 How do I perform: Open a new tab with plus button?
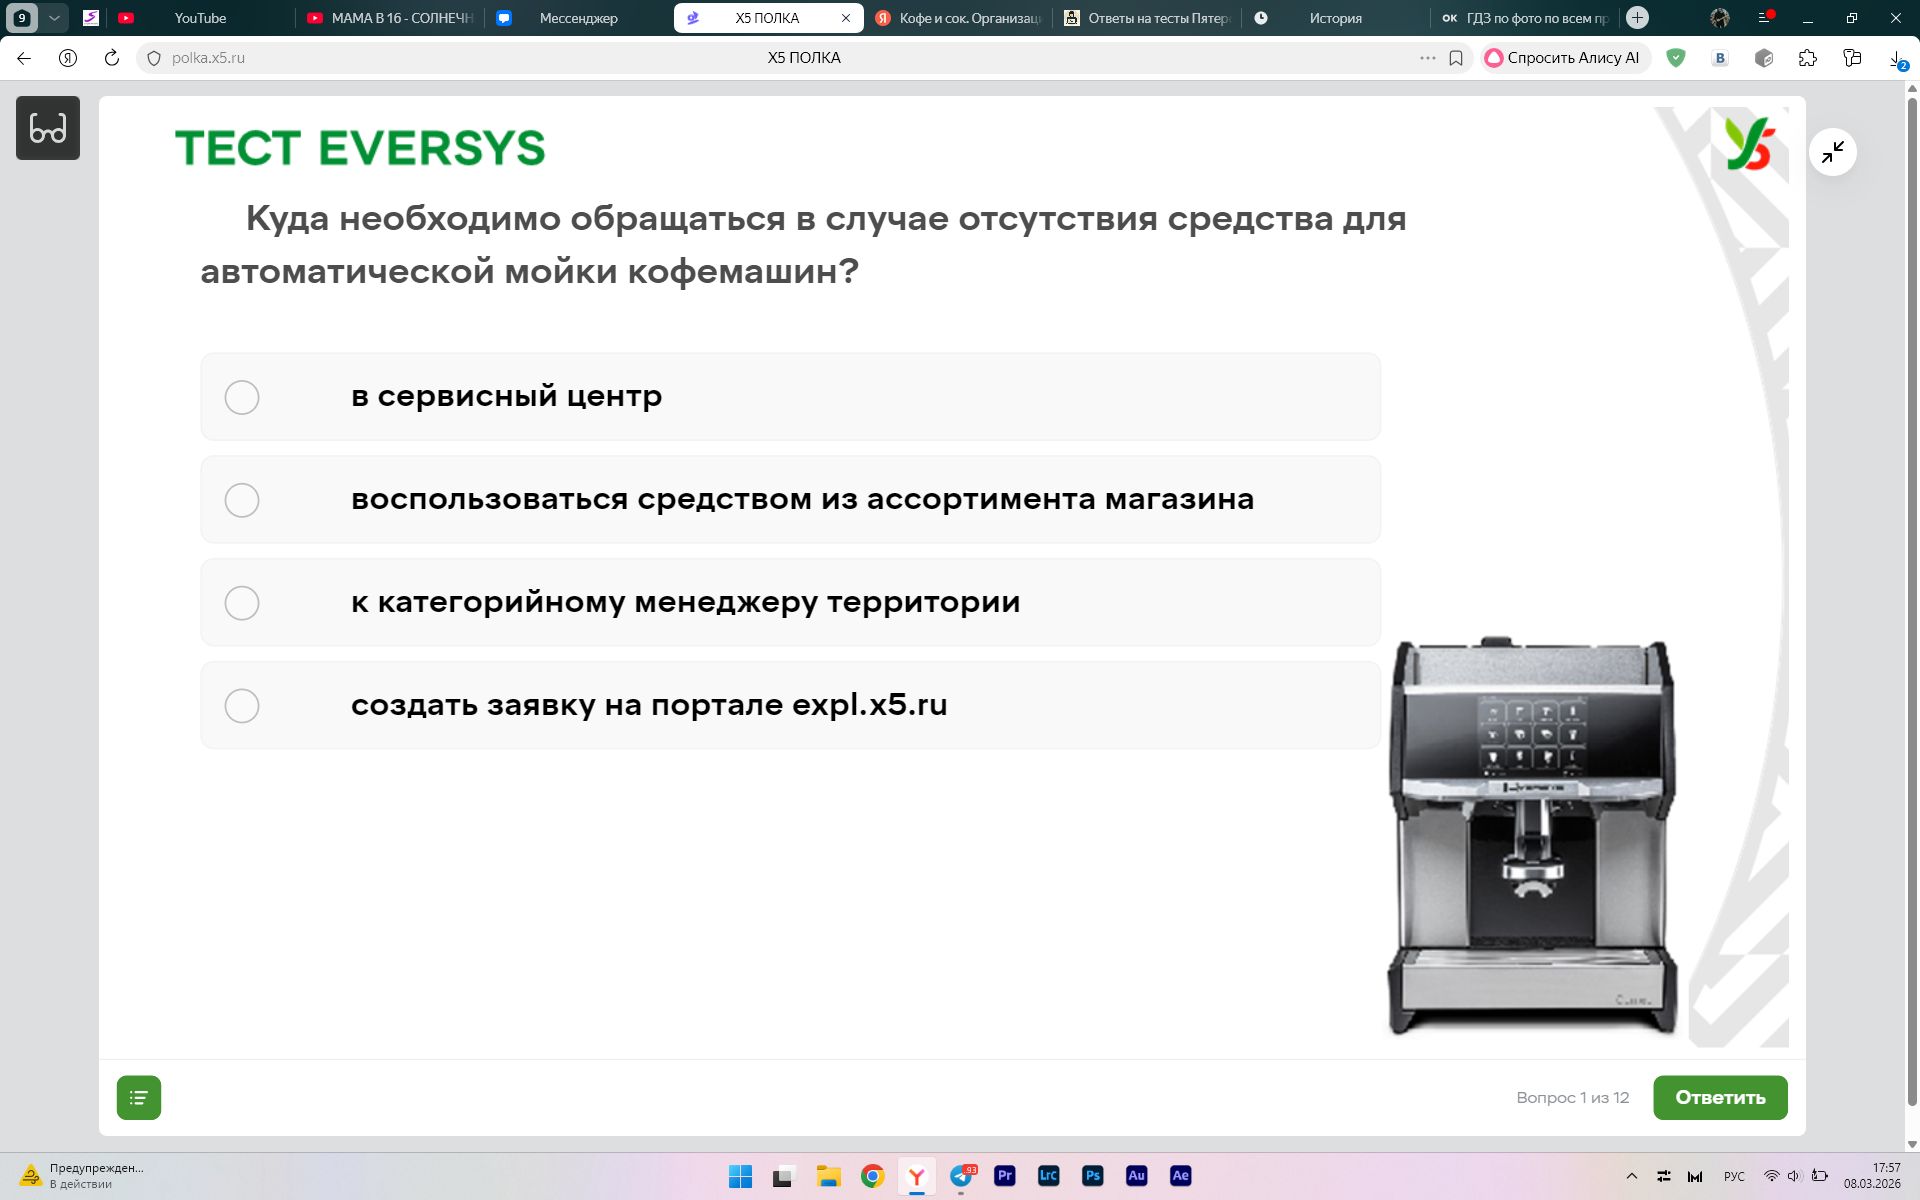tap(1637, 18)
